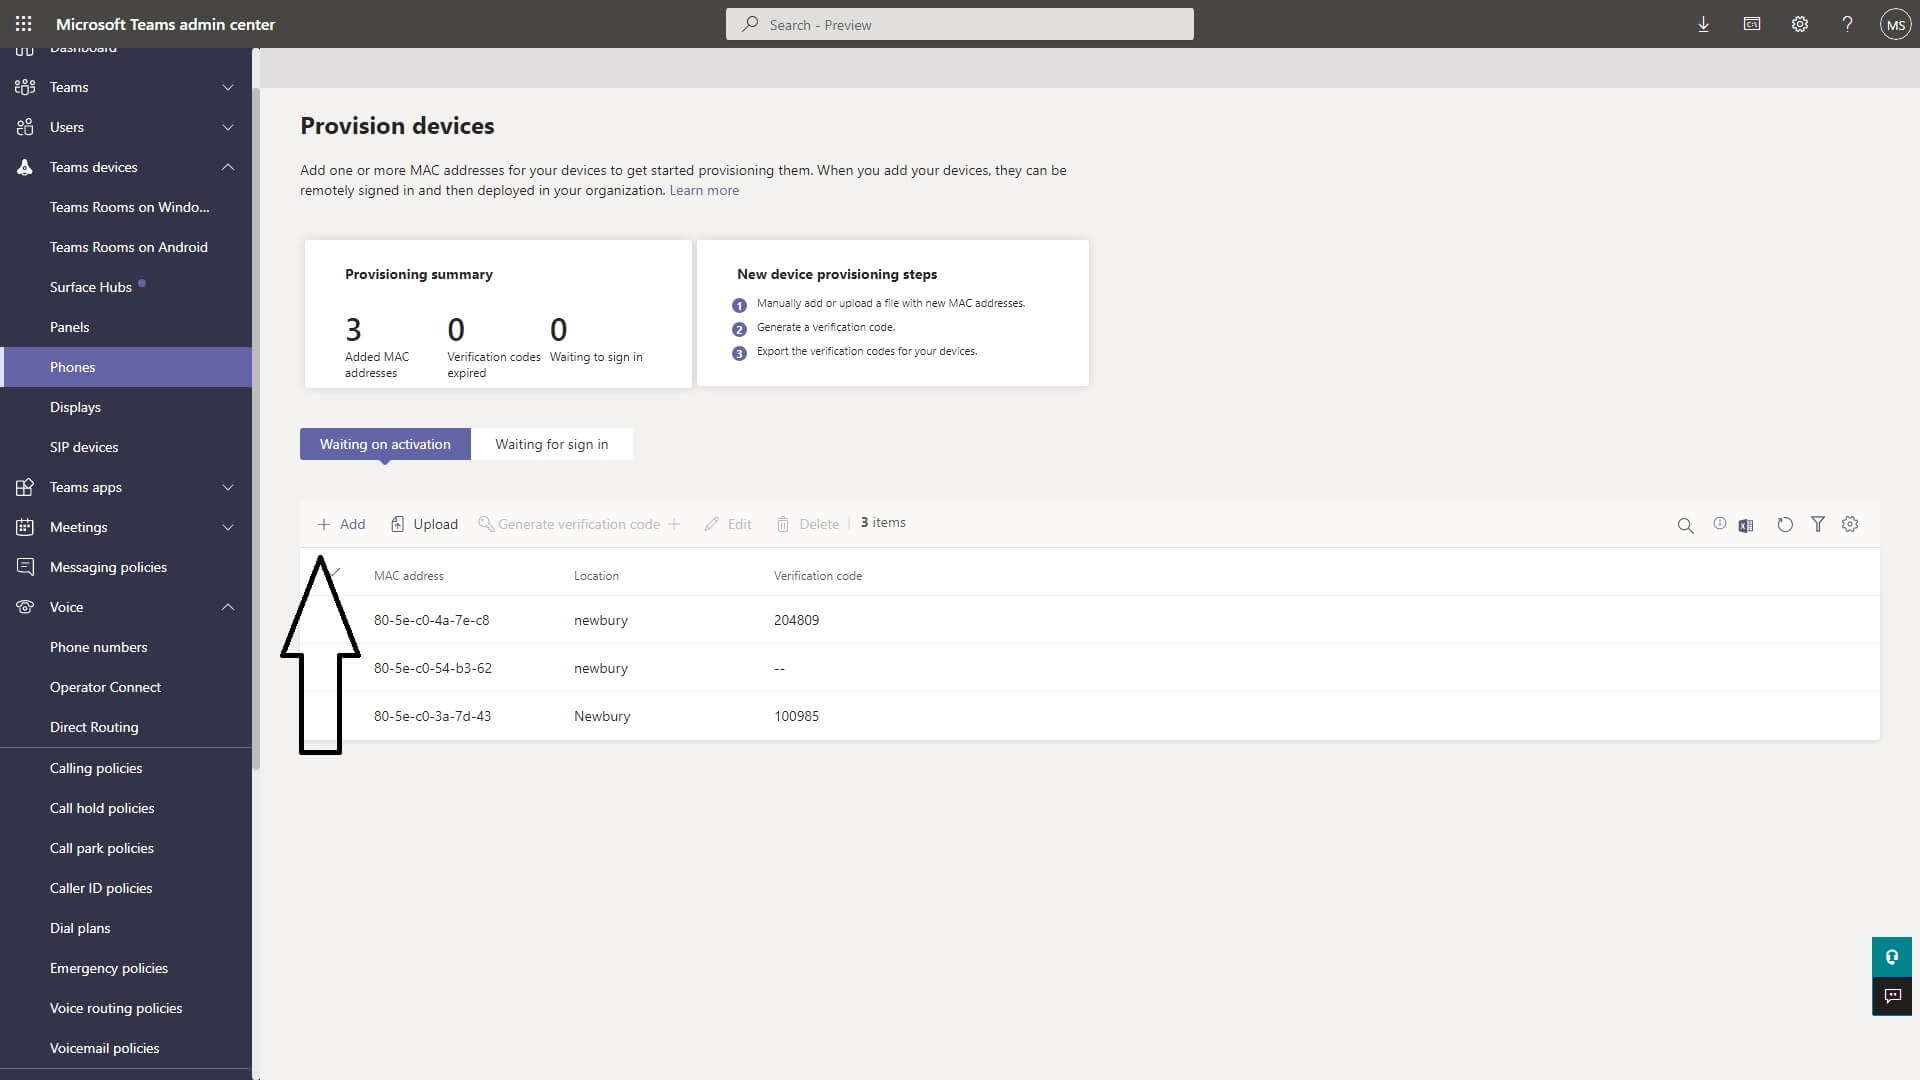Open the Phones page in sidebar

point(72,367)
